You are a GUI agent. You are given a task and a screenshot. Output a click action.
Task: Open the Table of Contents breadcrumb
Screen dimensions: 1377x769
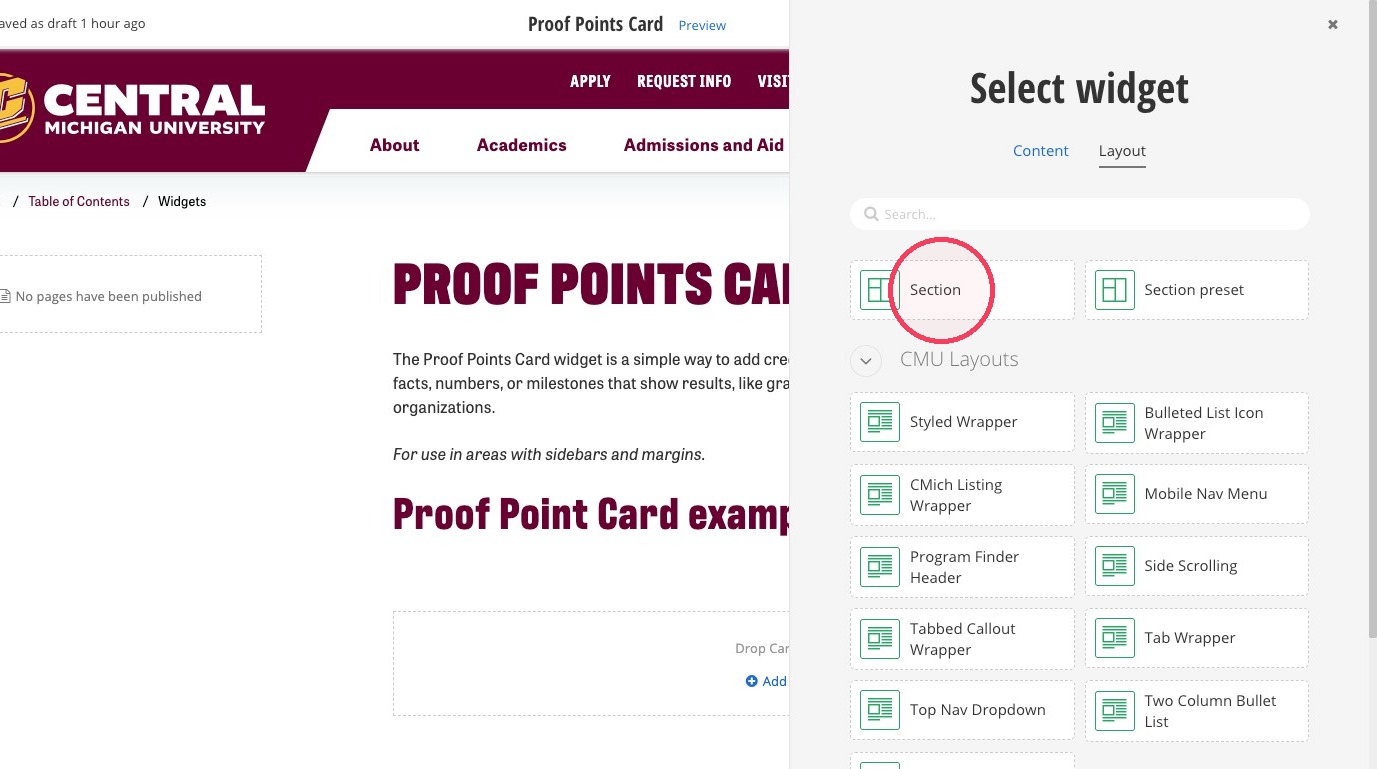pyautogui.click(x=79, y=201)
